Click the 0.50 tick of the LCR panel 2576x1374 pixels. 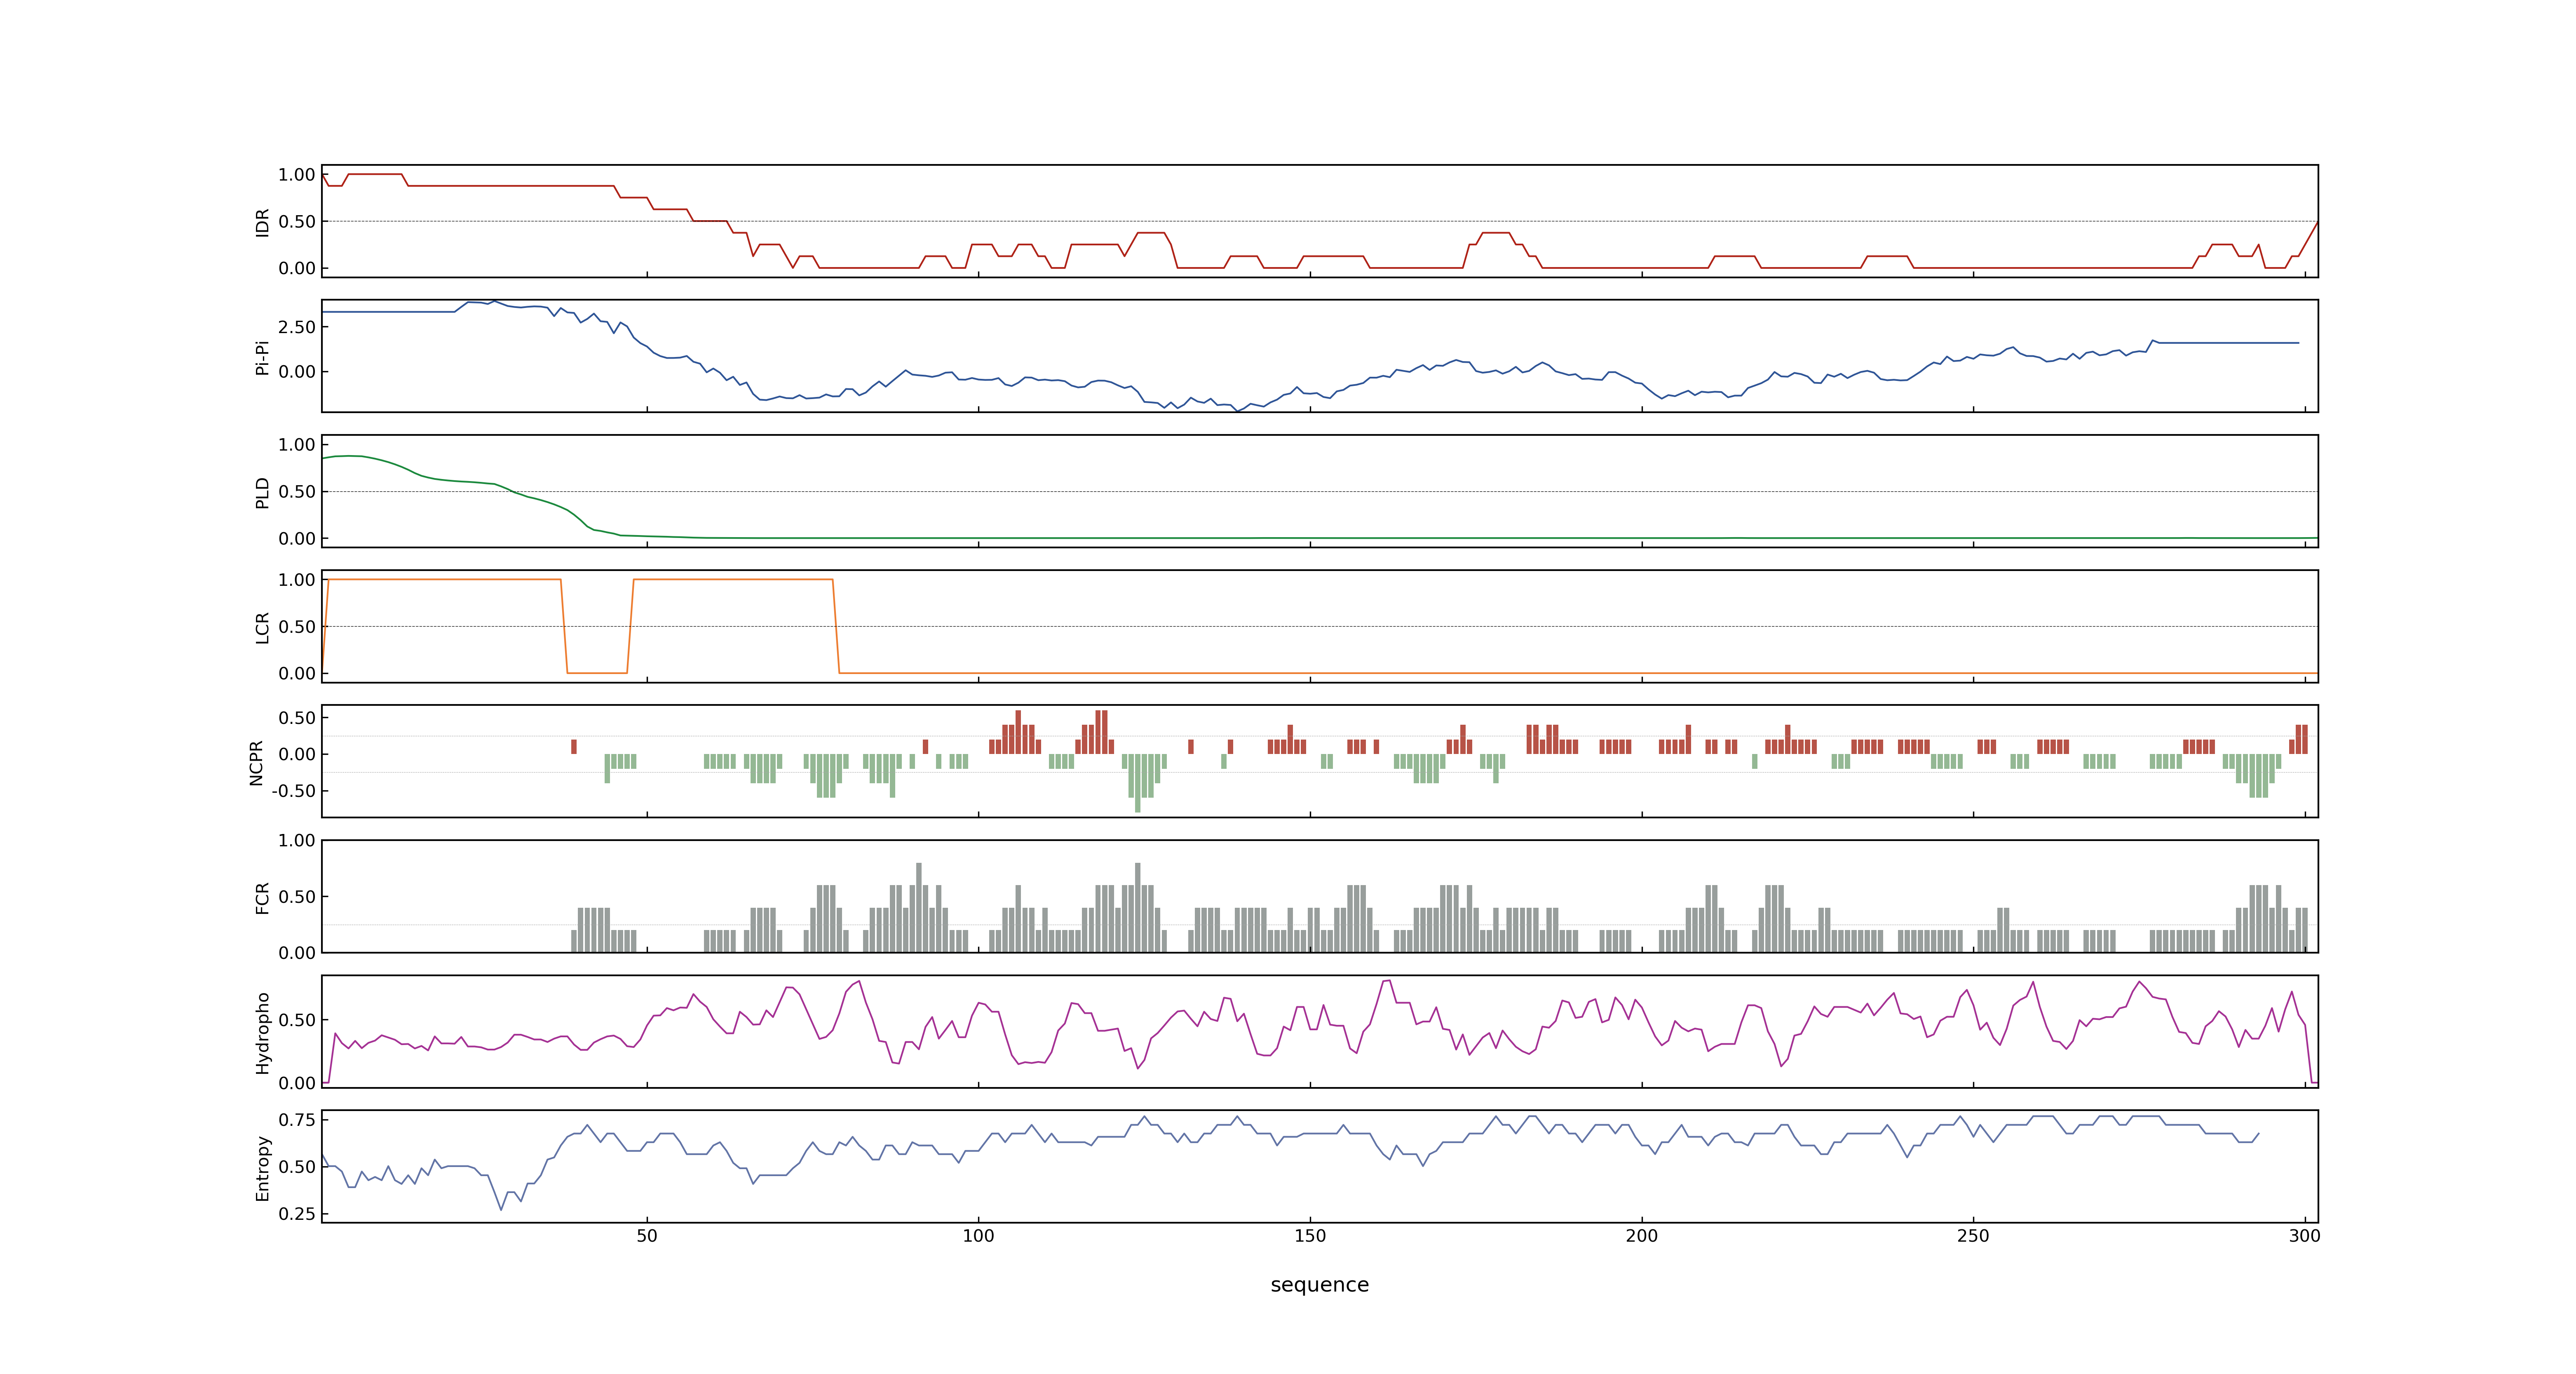(x=297, y=627)
